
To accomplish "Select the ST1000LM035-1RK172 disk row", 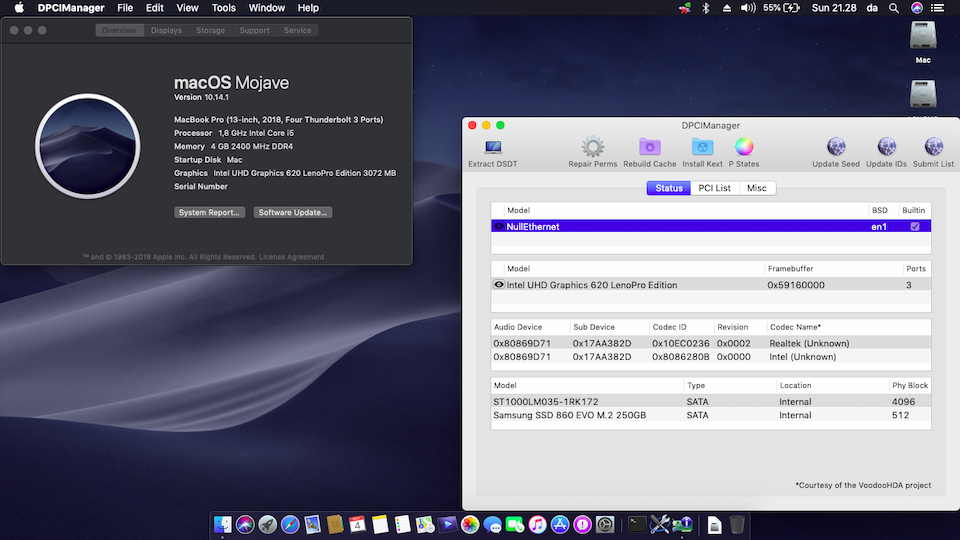I will (x=711, y=402).
